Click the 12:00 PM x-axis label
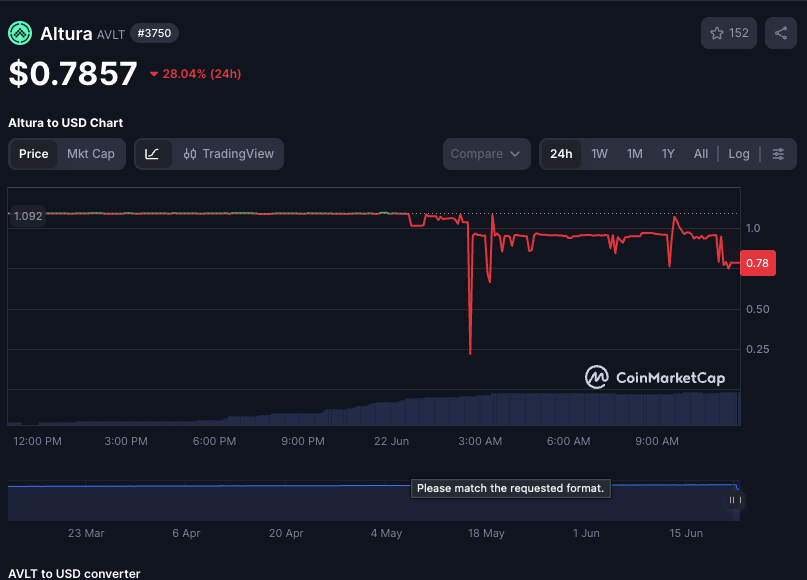 37,441
